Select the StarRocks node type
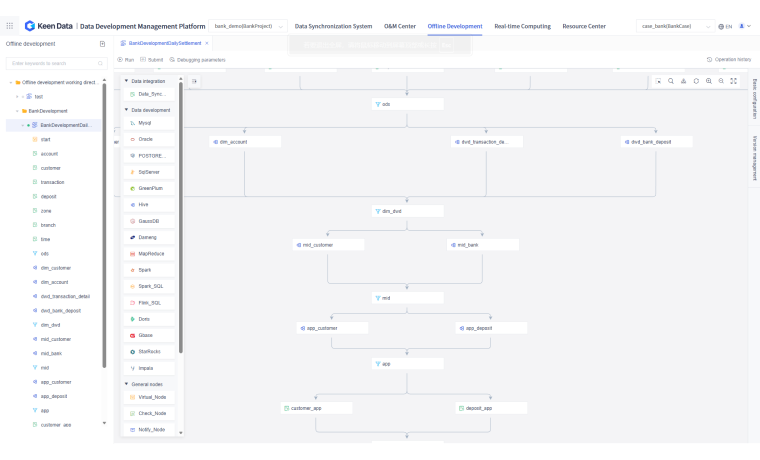This screenshot has height=460, width=760. (x=148, y=352)
